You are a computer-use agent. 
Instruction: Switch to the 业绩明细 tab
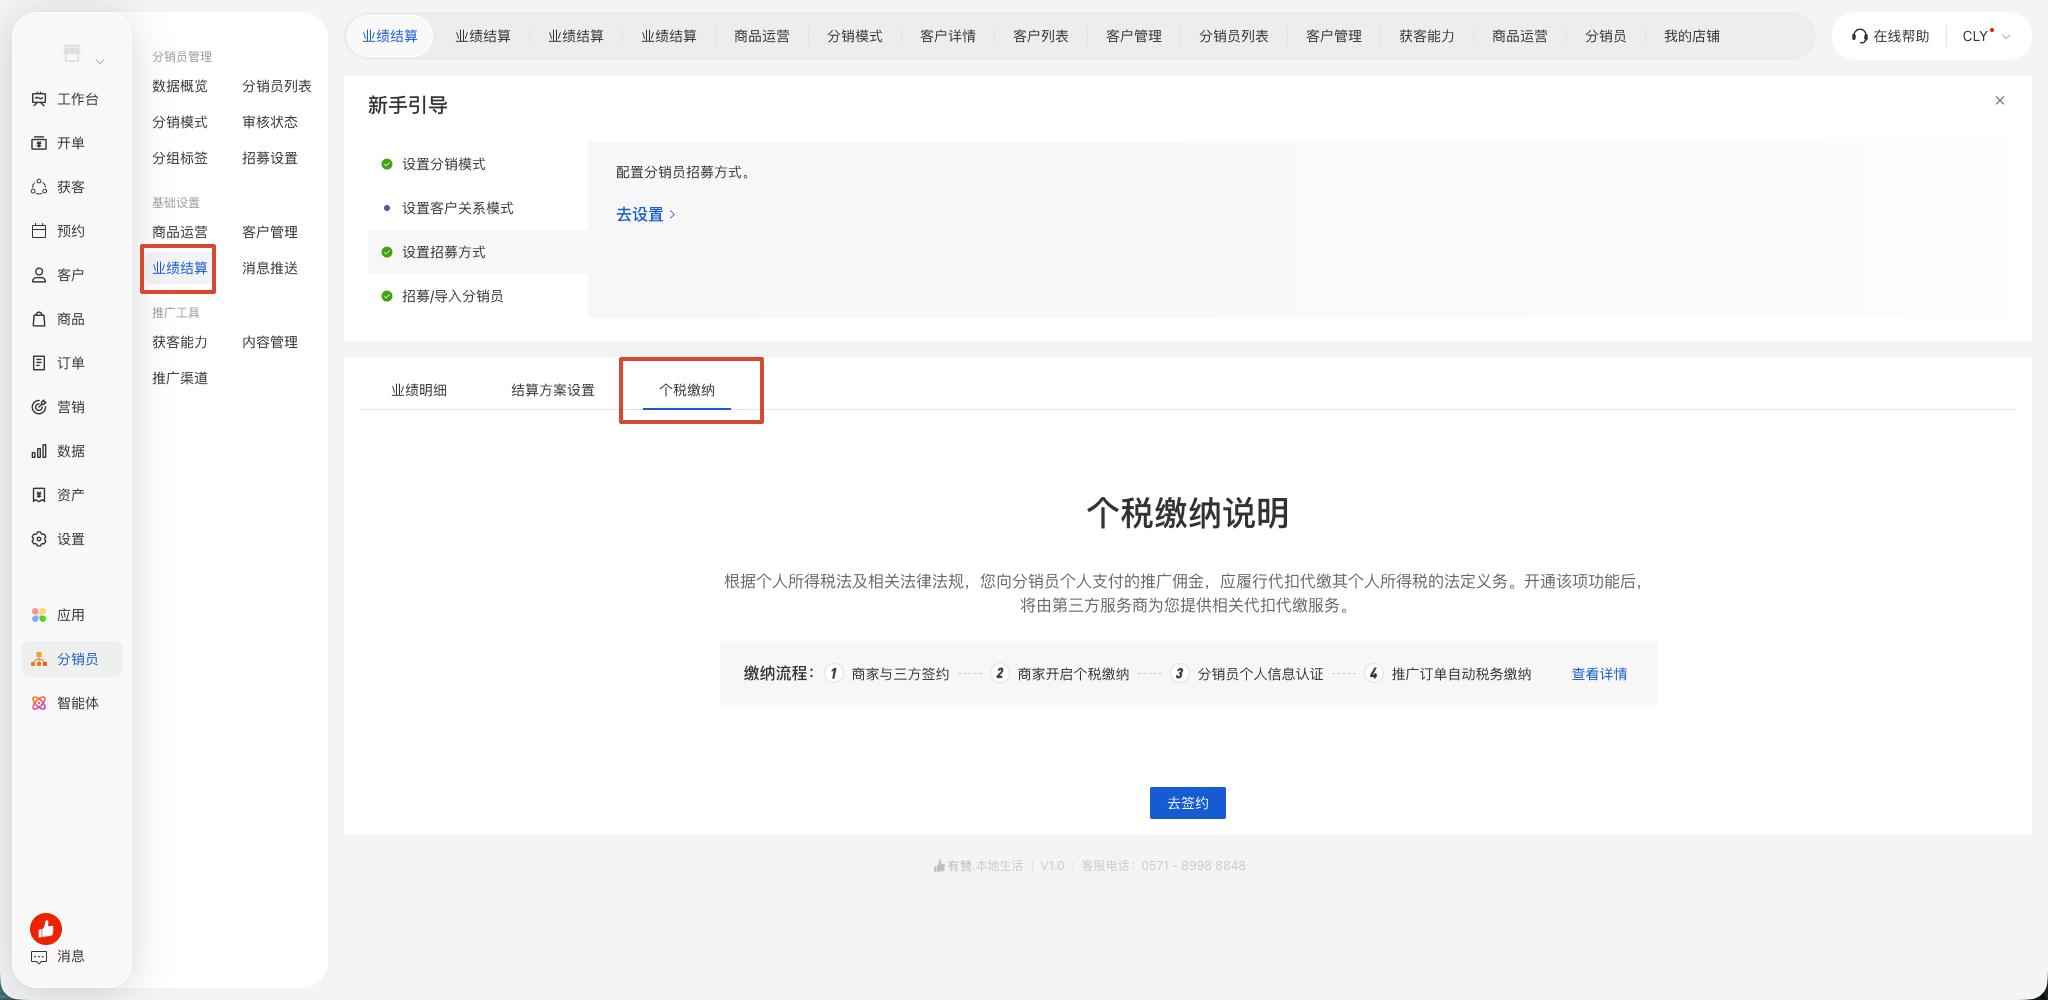[x=419, y=390]
